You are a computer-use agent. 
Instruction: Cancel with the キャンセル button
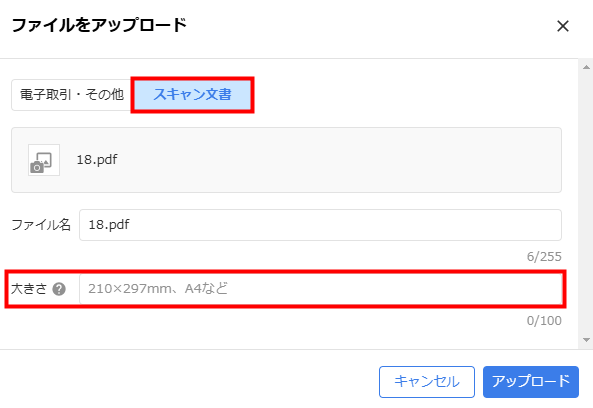click(x=427, y=382)
